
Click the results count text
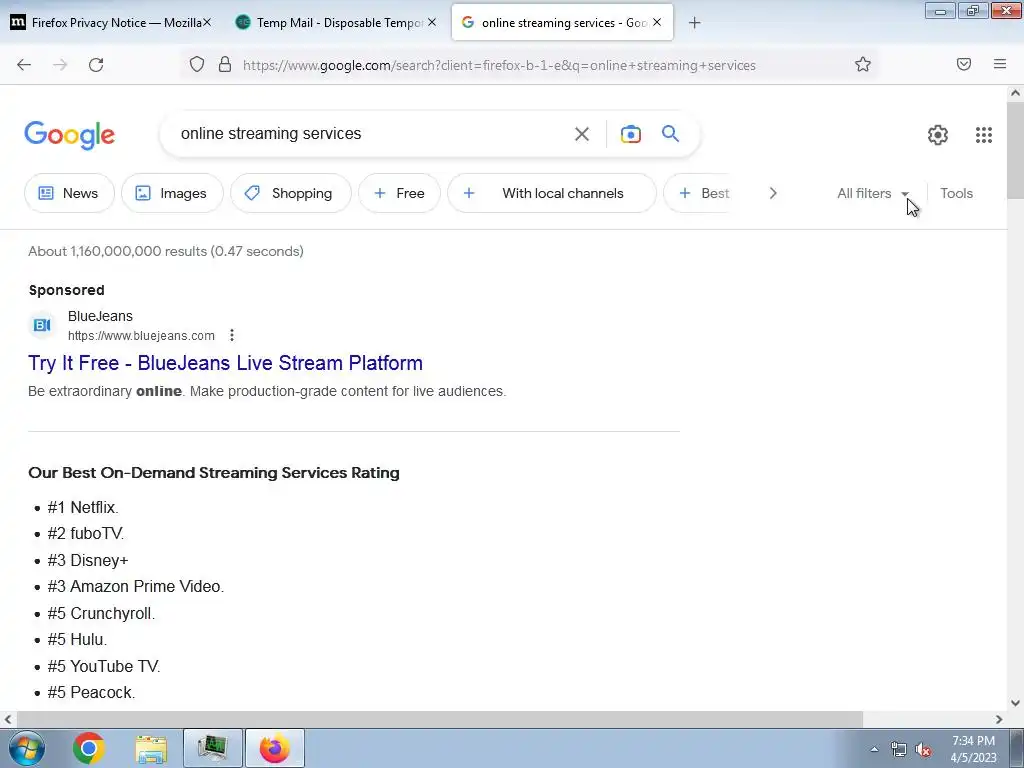166,251
